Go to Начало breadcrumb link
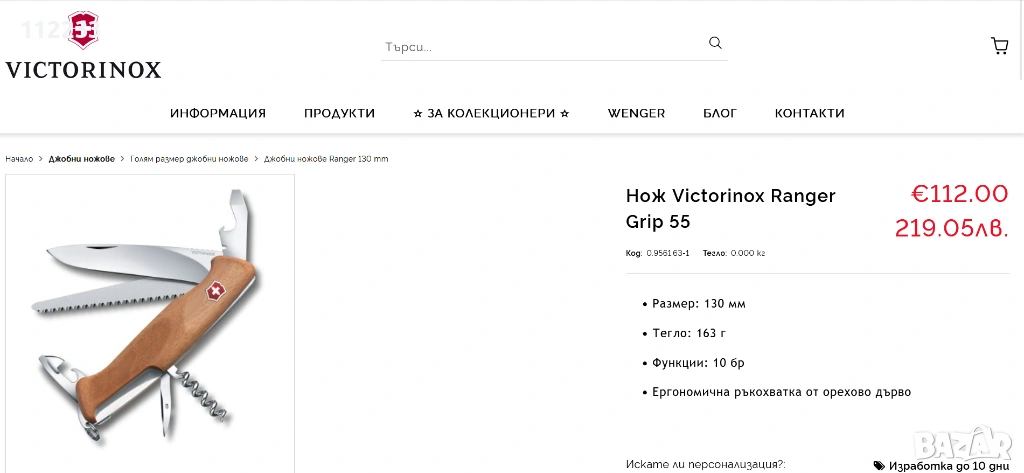Screen dimensions: 1024x473 (19, 159)
